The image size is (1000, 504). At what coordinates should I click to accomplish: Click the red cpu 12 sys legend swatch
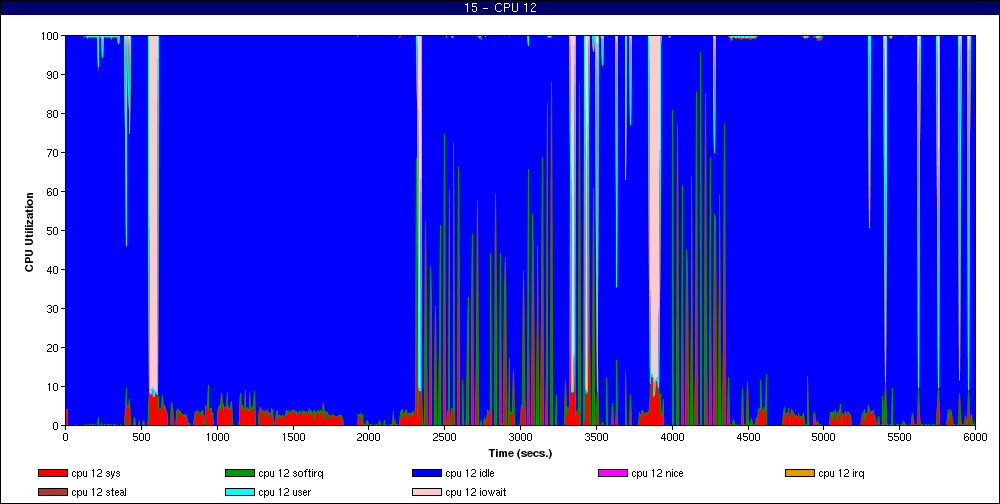(52, 473)
